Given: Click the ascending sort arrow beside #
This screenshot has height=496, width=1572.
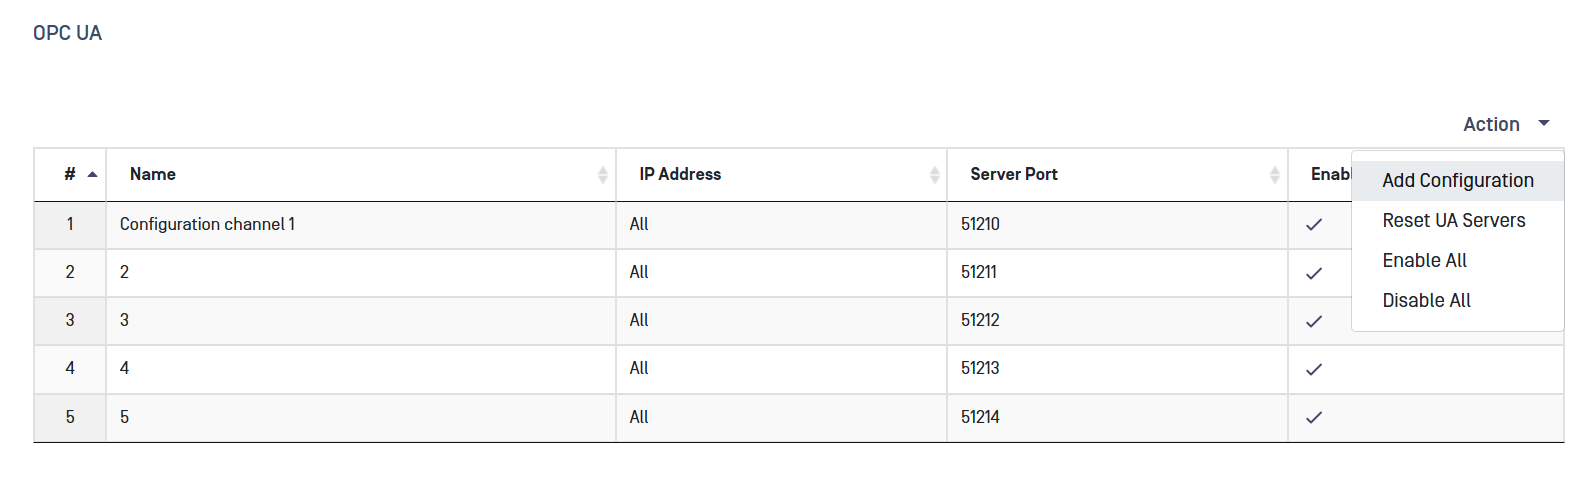Looking at the screenshot, I should pos(93,175).
